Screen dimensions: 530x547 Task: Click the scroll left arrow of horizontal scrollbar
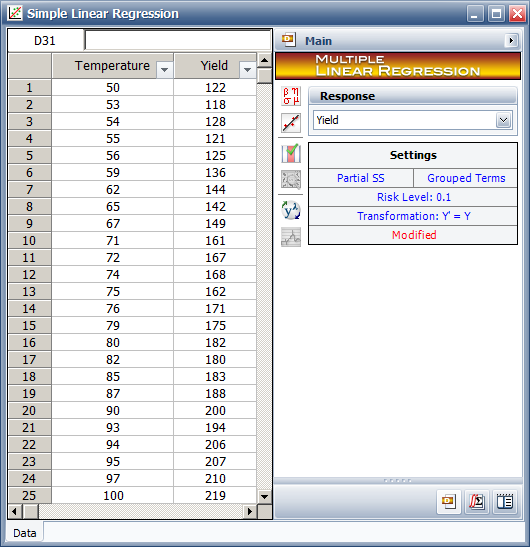pyautogui.click(x=15, y=511)
